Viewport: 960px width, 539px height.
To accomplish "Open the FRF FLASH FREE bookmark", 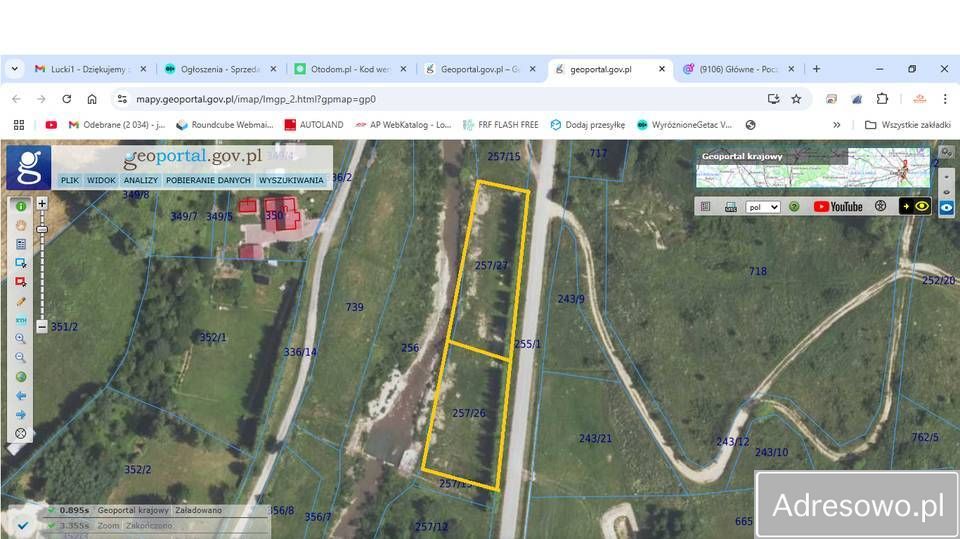I will (501, 125).
